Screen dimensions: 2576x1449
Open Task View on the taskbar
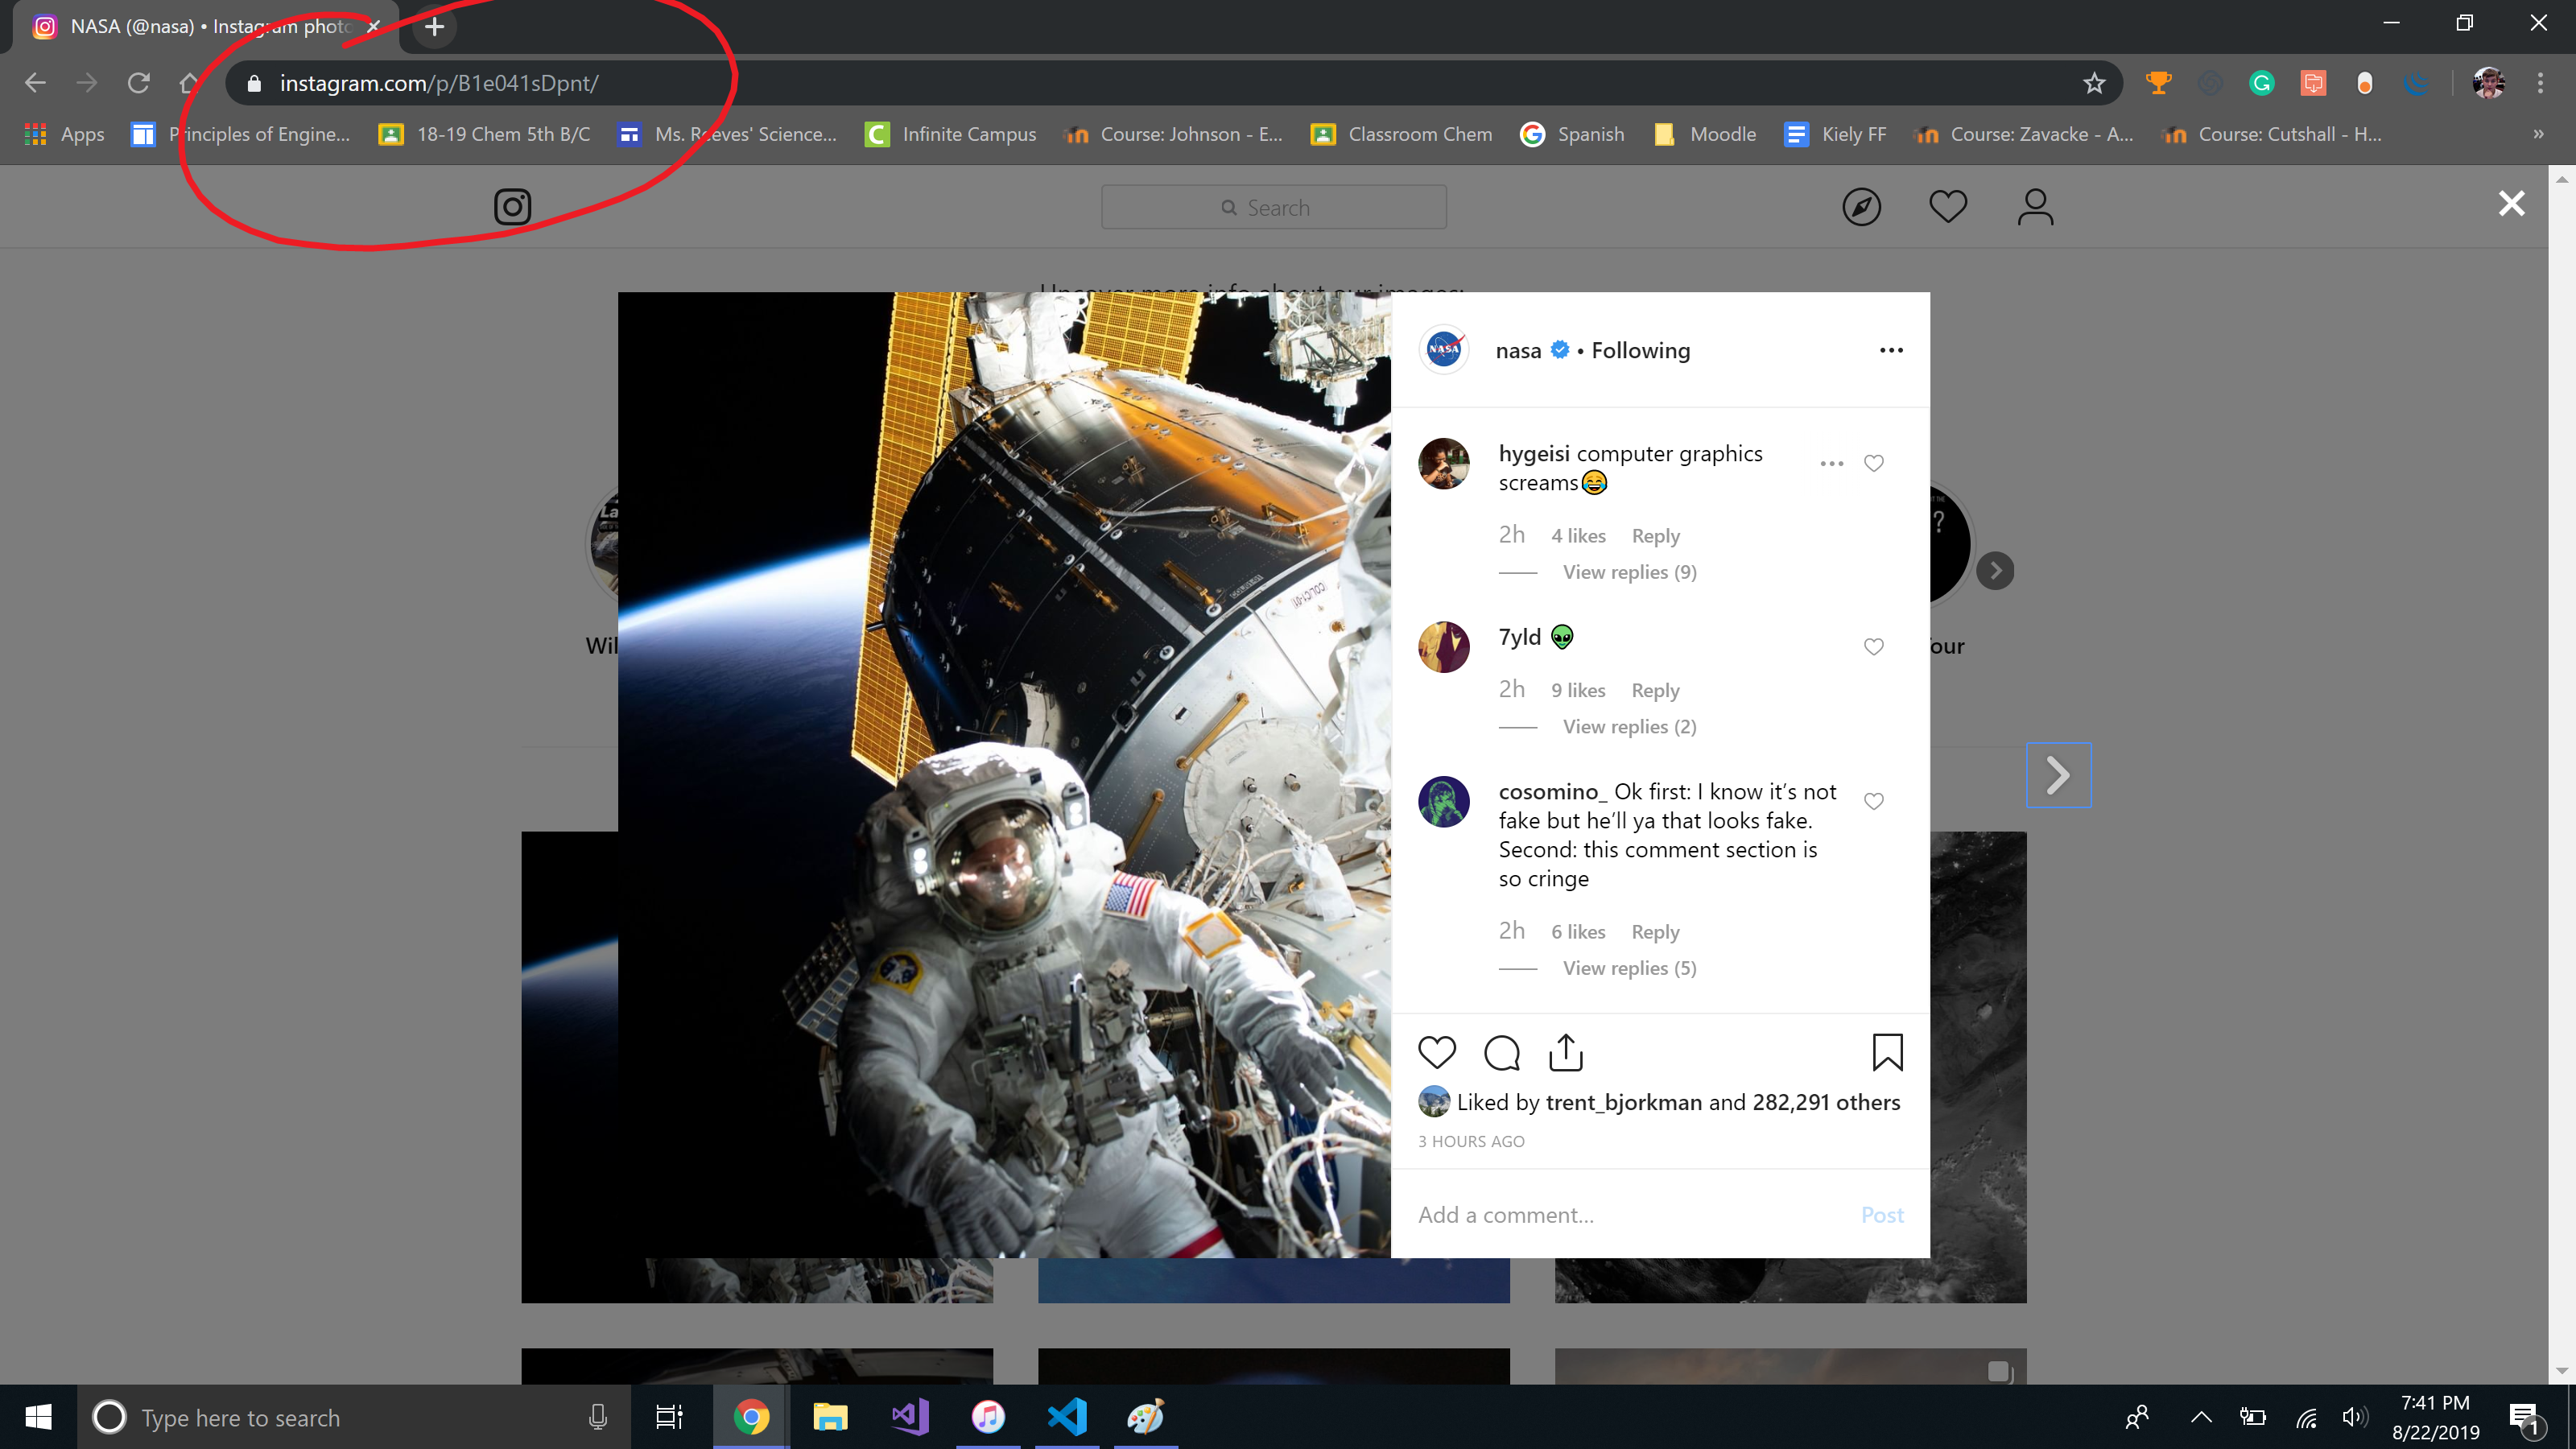pos(669,1417)
